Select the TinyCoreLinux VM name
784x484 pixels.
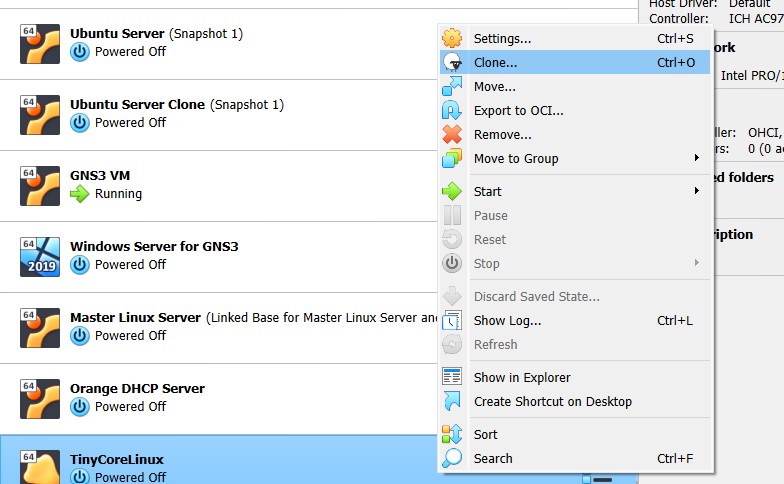117,460
